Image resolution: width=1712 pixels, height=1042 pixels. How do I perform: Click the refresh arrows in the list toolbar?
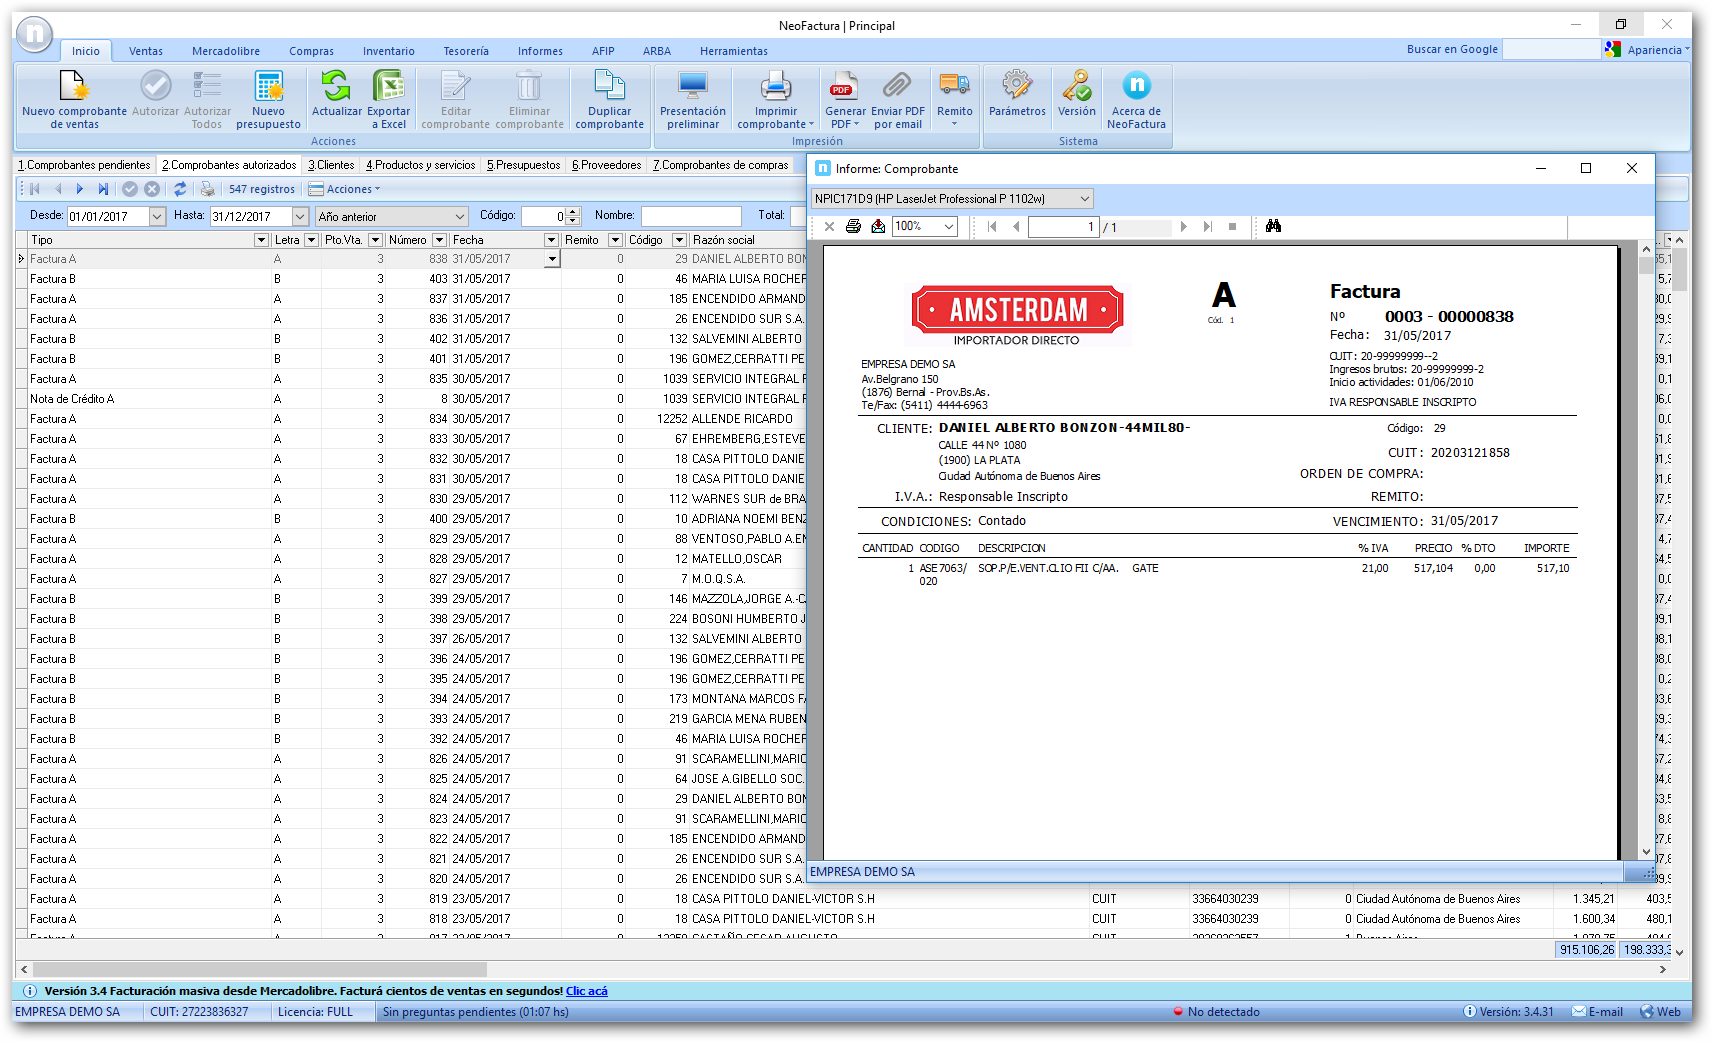tap(180, 189)
